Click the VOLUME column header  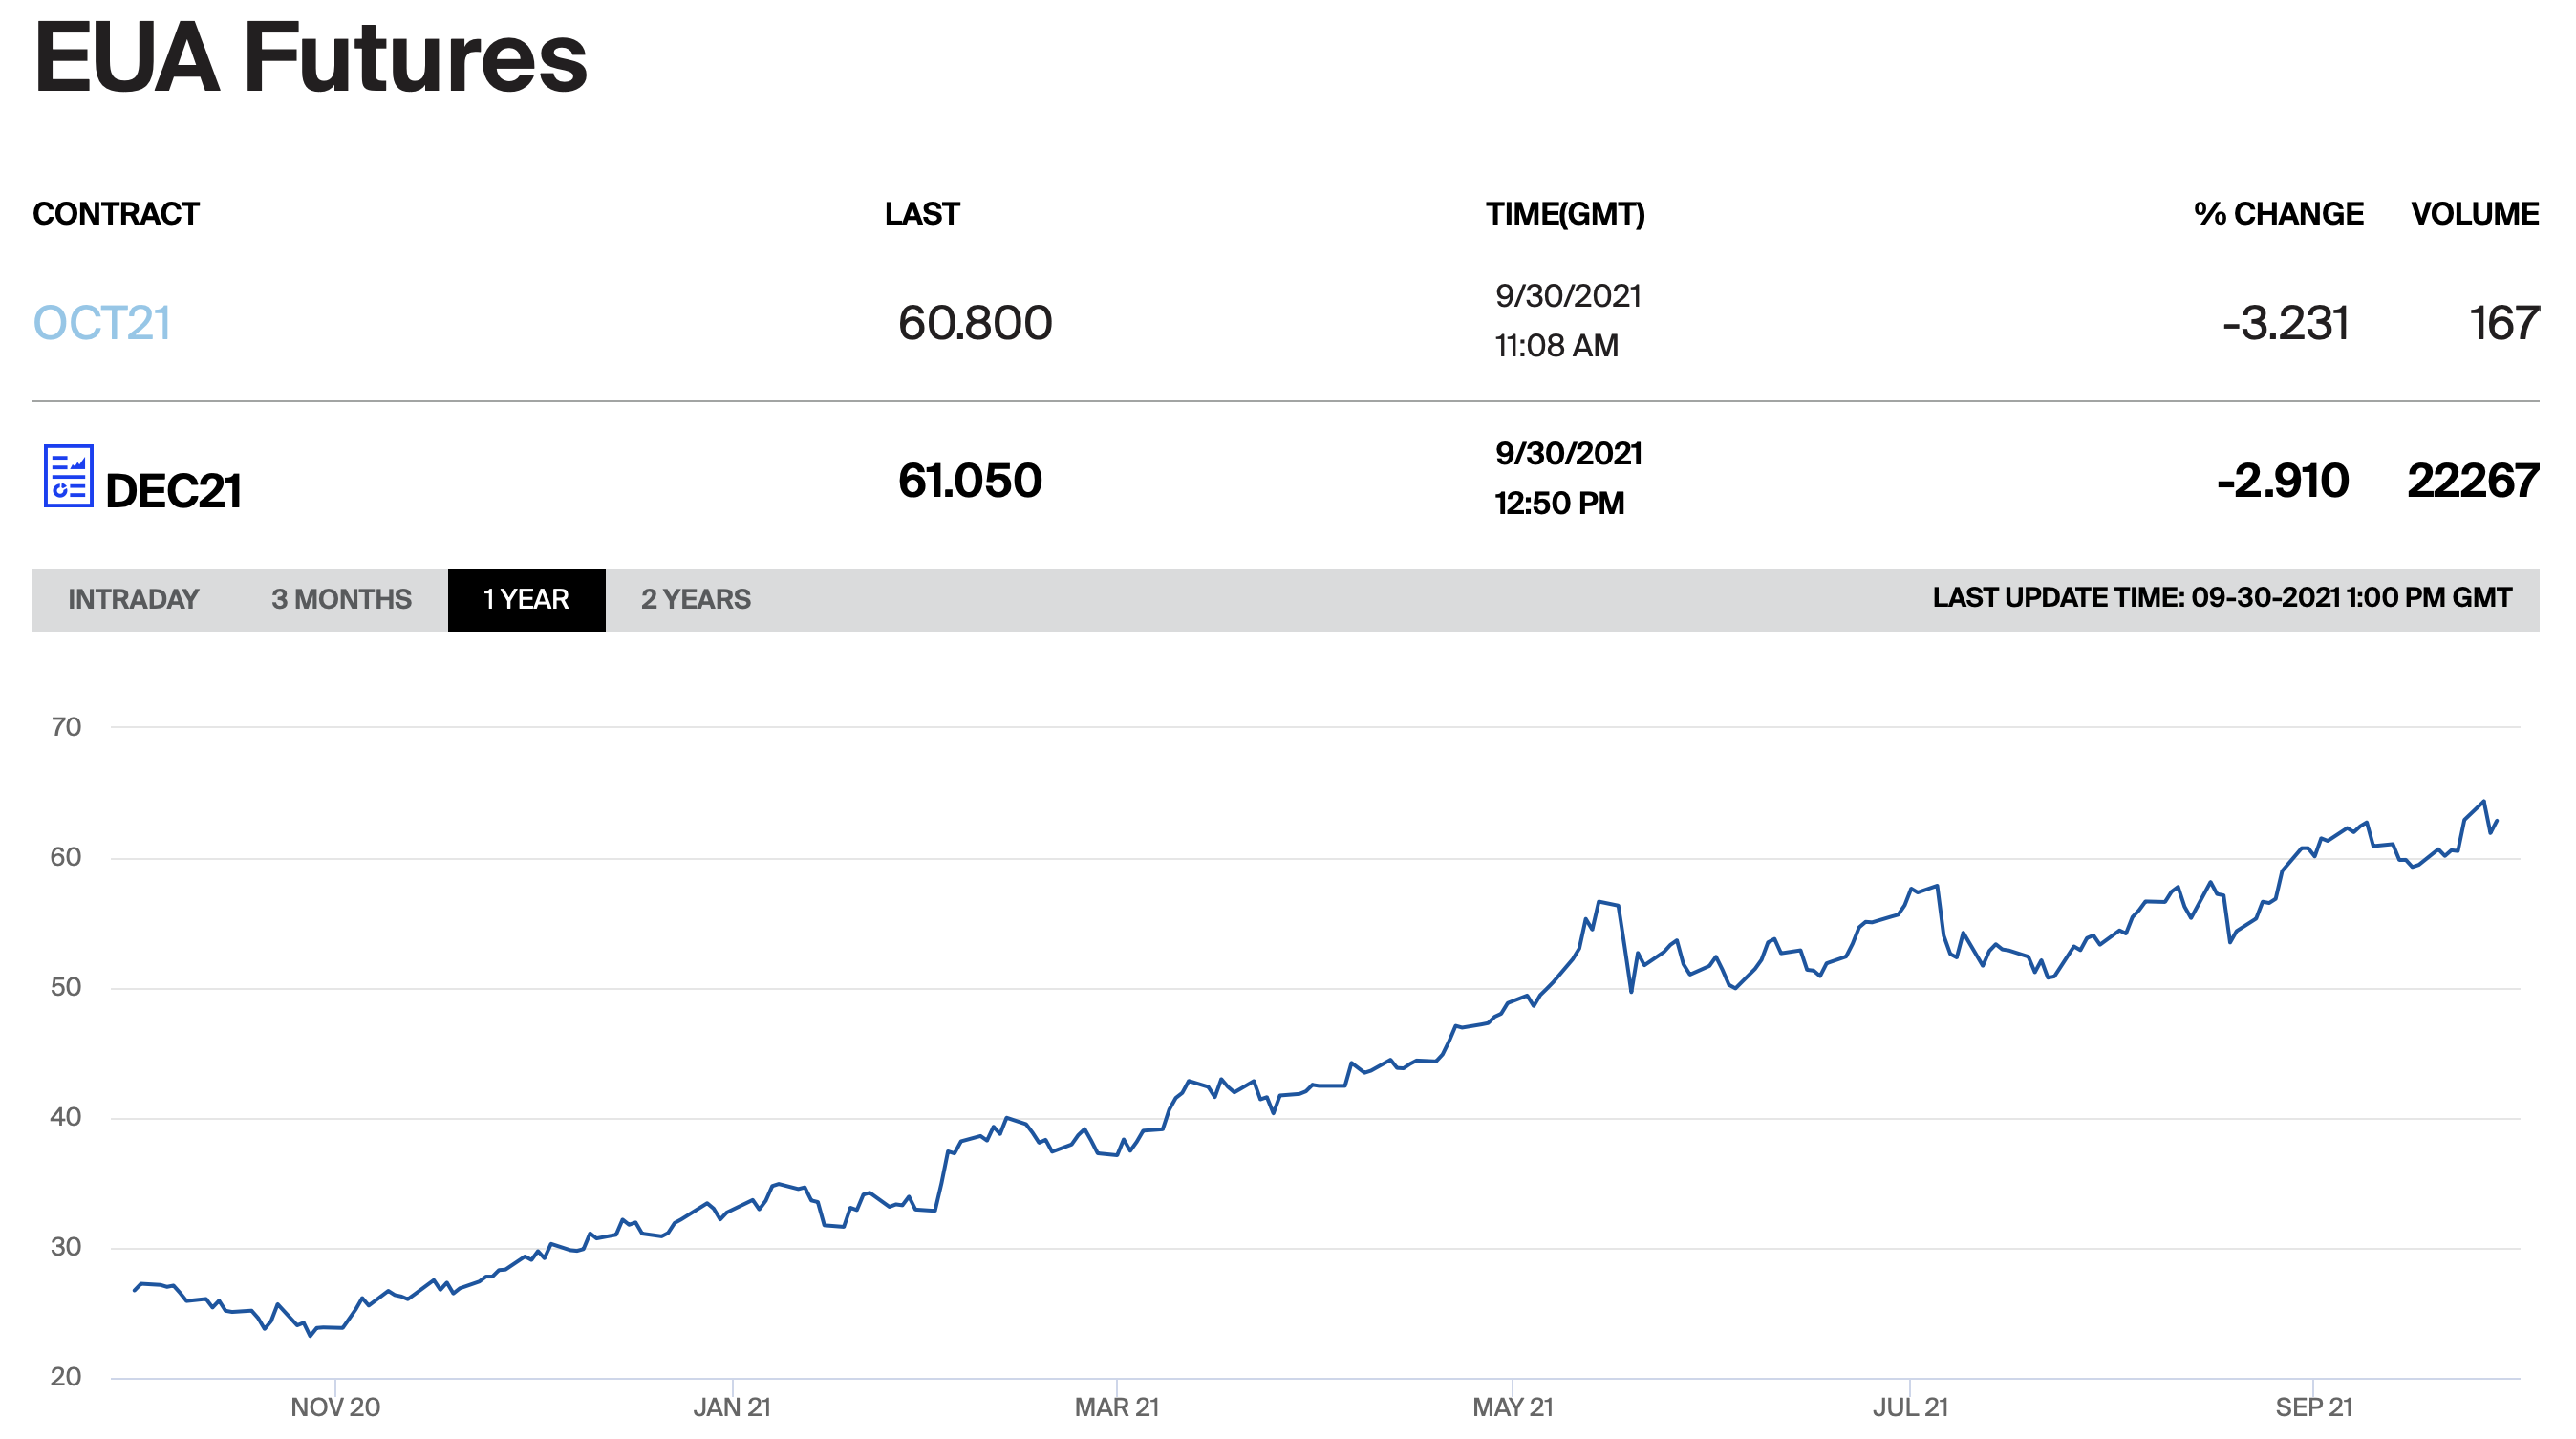pos(2474,214)
